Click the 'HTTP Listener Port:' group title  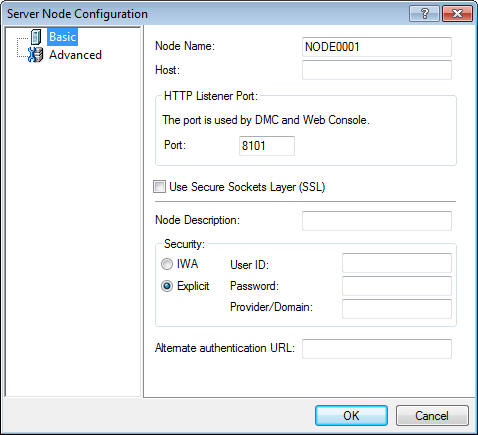[x=211, y=96]
